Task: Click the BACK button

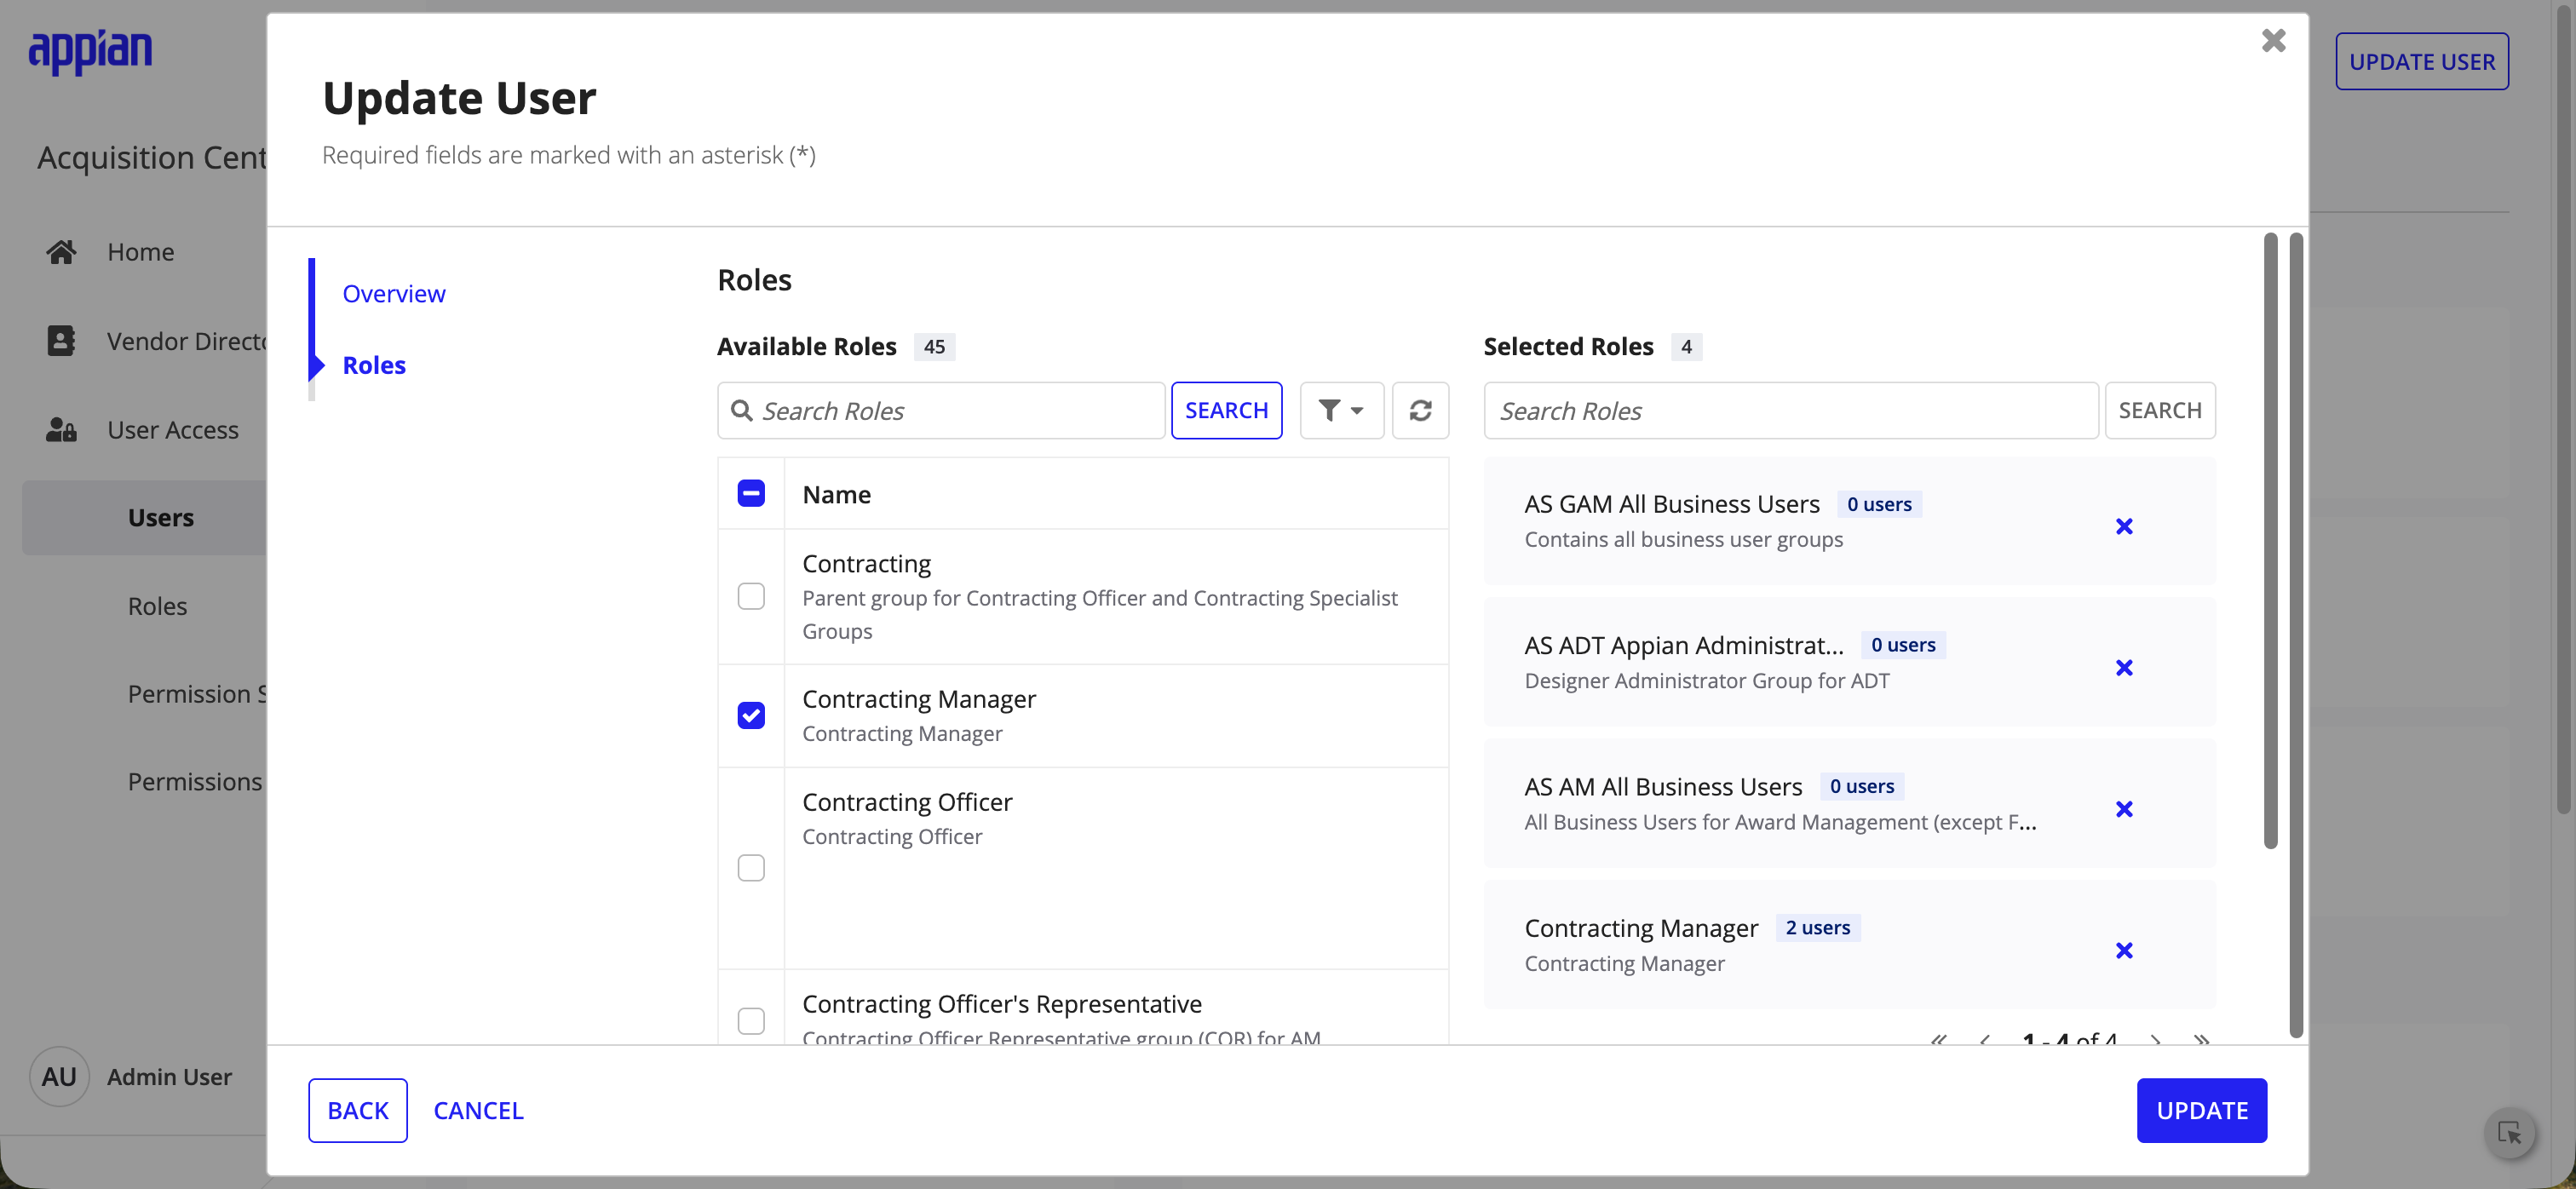Action: coord(358,1111)
